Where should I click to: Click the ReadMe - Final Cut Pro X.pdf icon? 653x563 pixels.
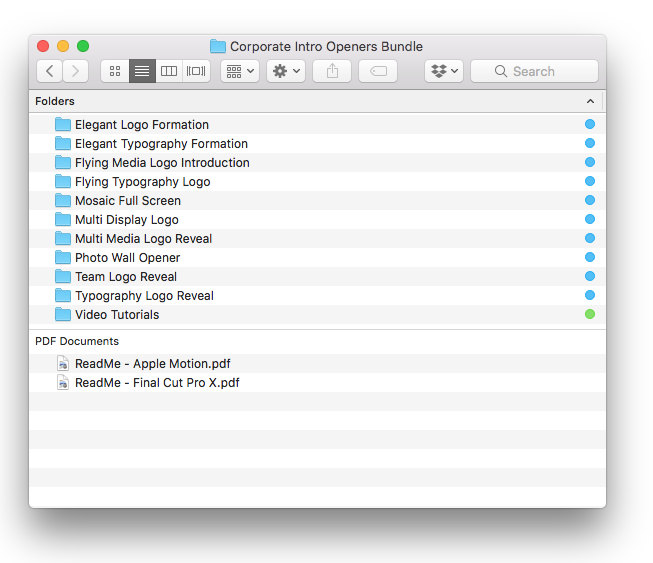[x=63, y=382]
